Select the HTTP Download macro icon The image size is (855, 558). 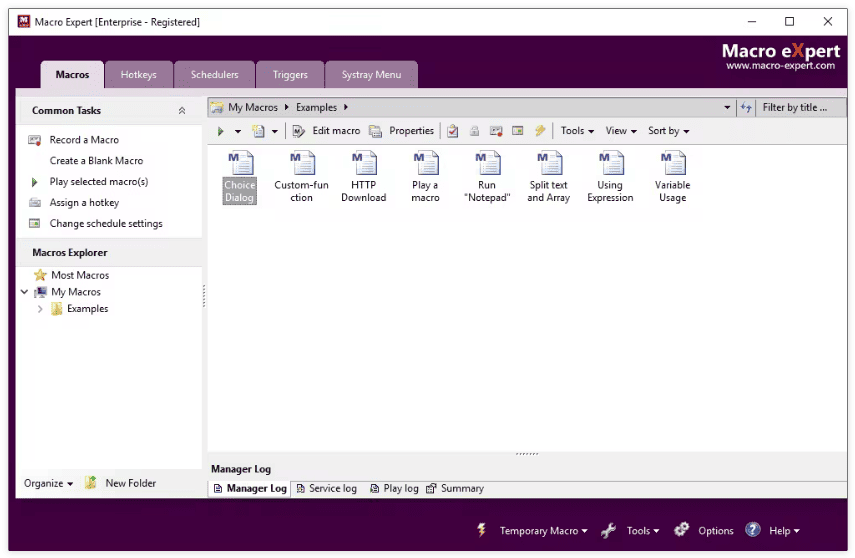point(364,177)
